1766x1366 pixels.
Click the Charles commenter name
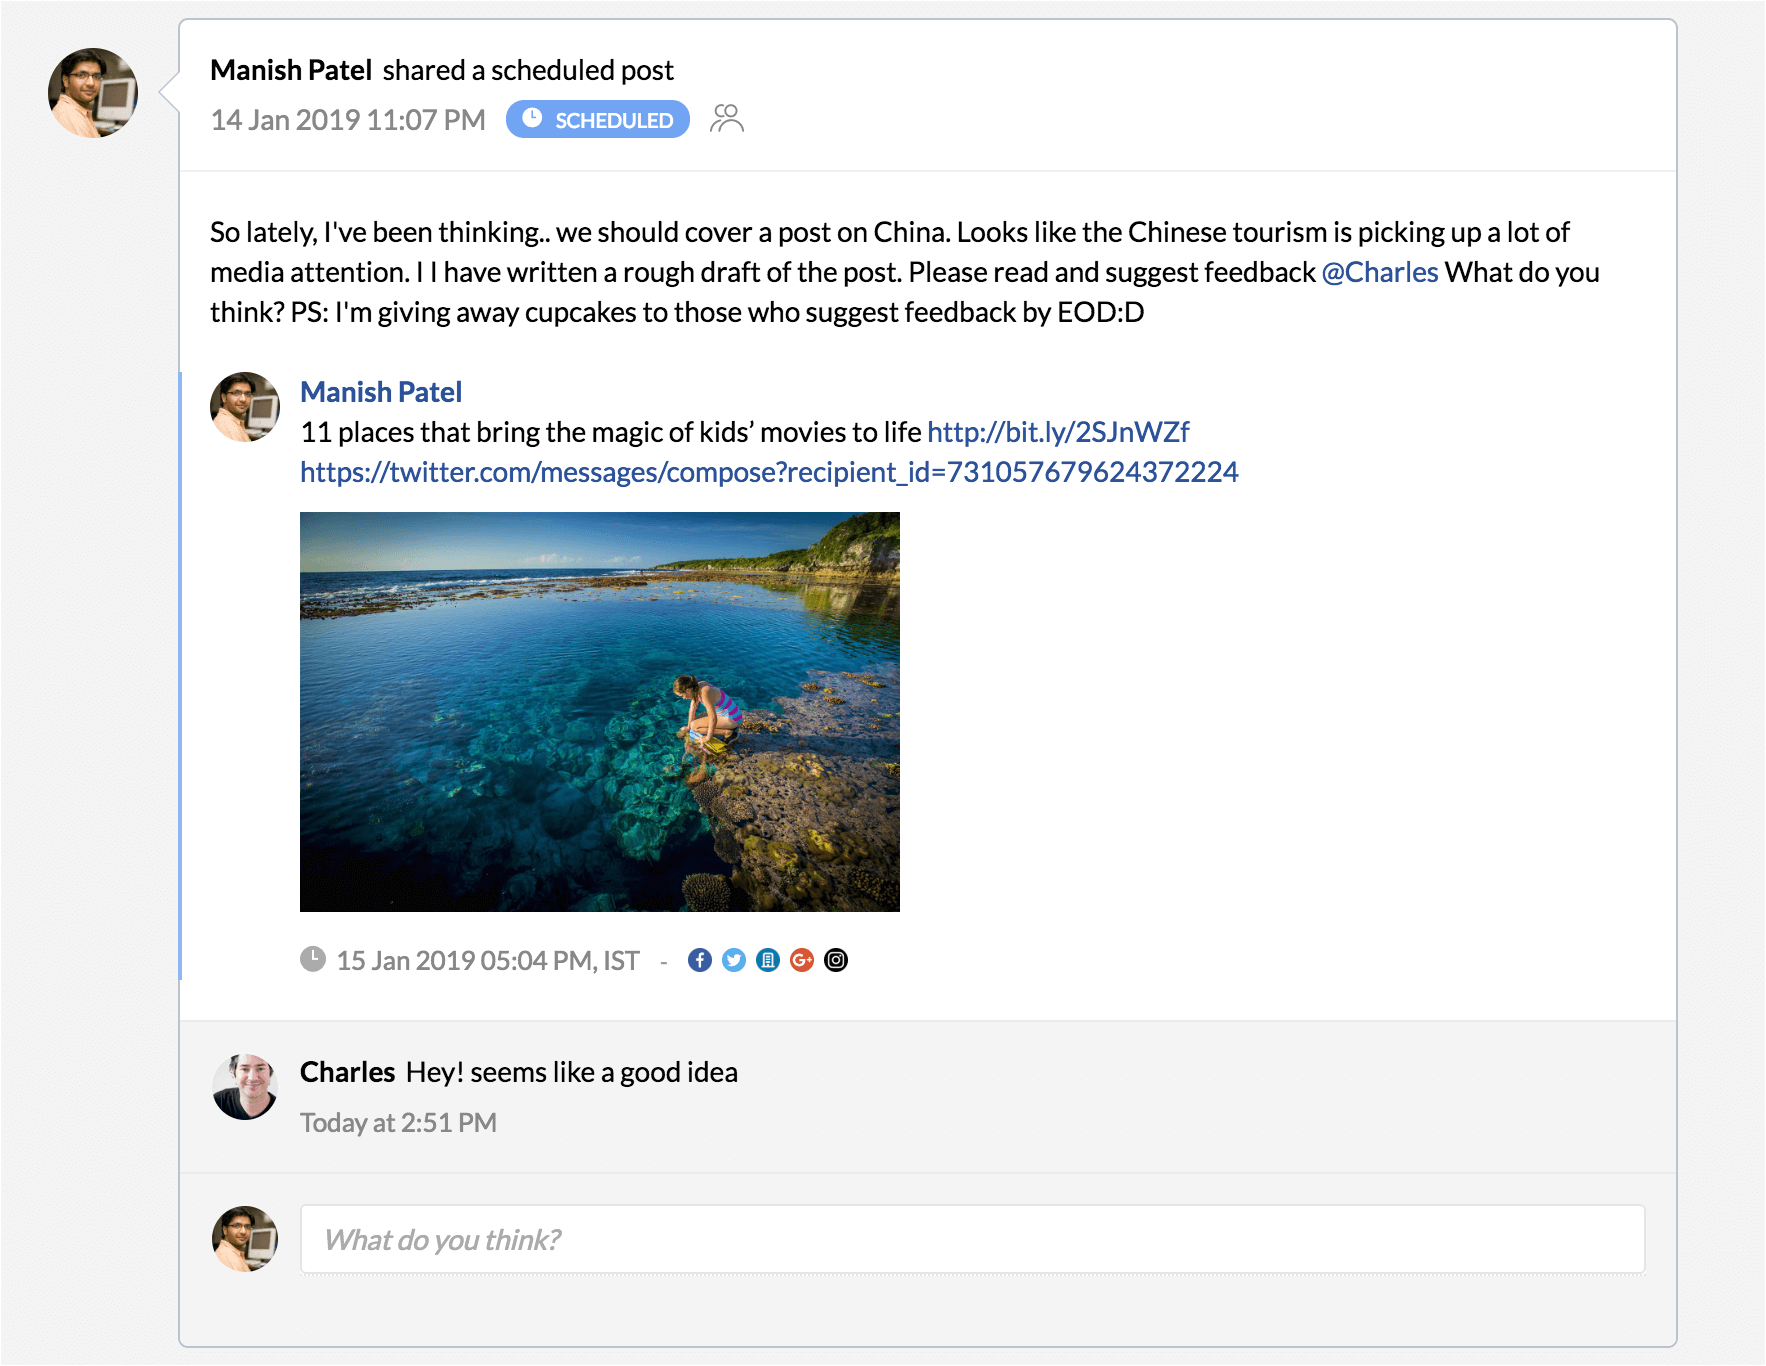[x=347, y=1072]
